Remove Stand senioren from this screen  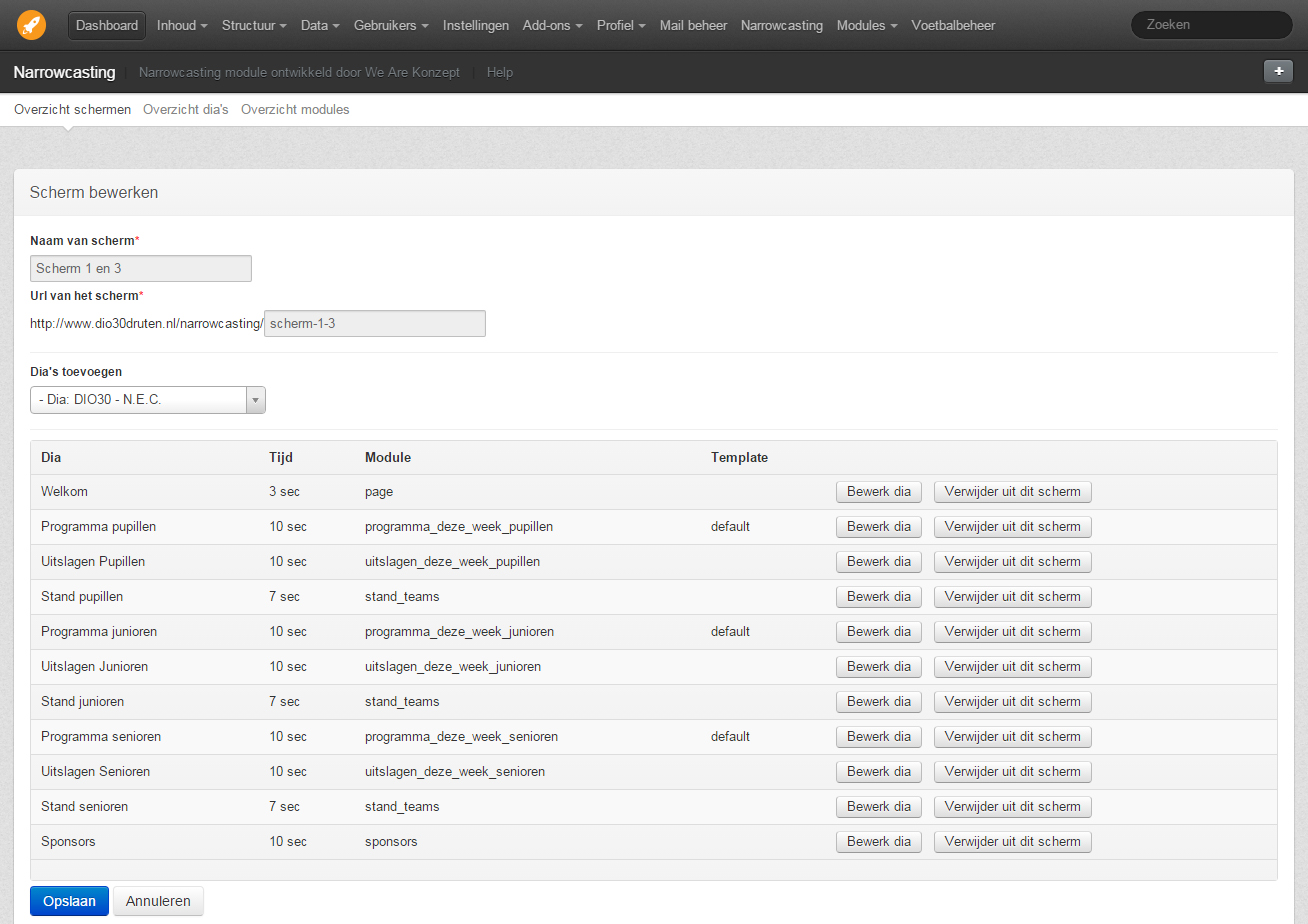point(1012,807)
